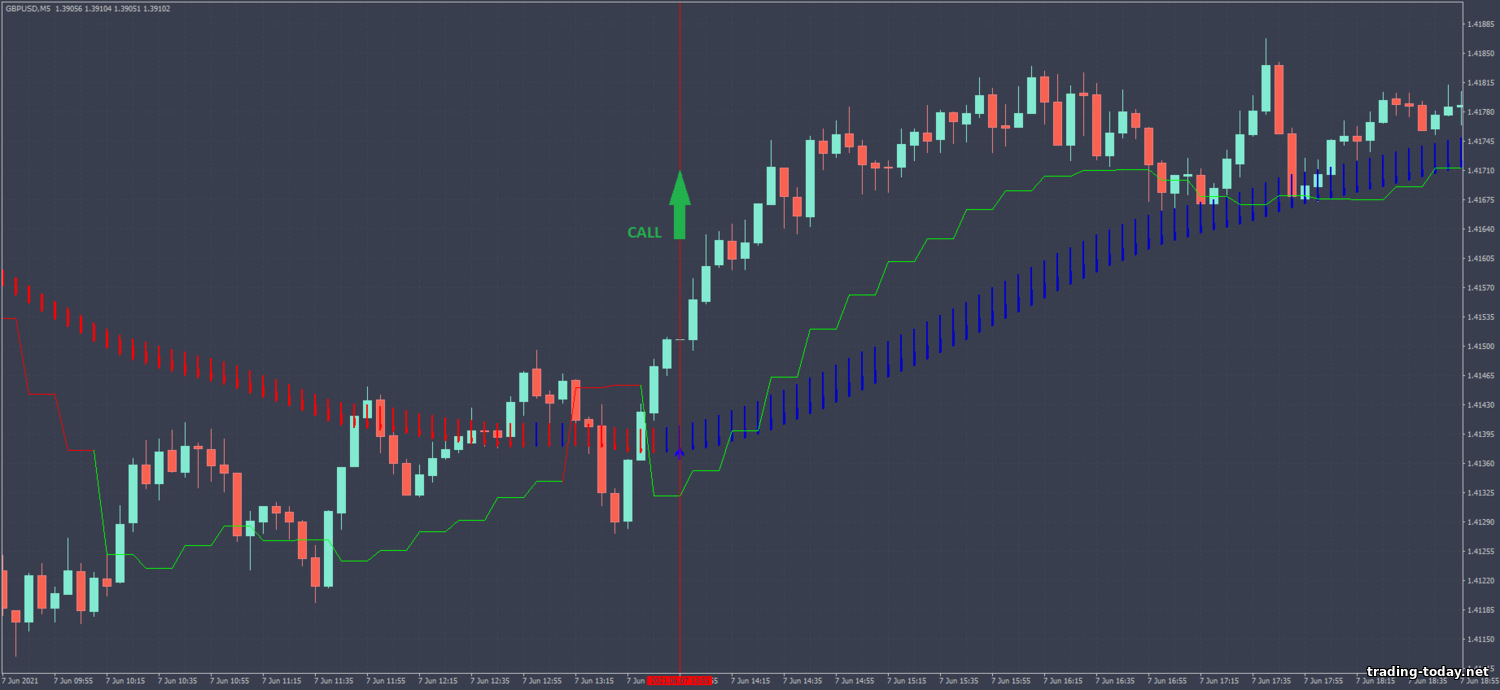Click the 1.41360 price axis label
Image resolution: width=1500 pixels, height=690 pixels.
pos(1482,463)
